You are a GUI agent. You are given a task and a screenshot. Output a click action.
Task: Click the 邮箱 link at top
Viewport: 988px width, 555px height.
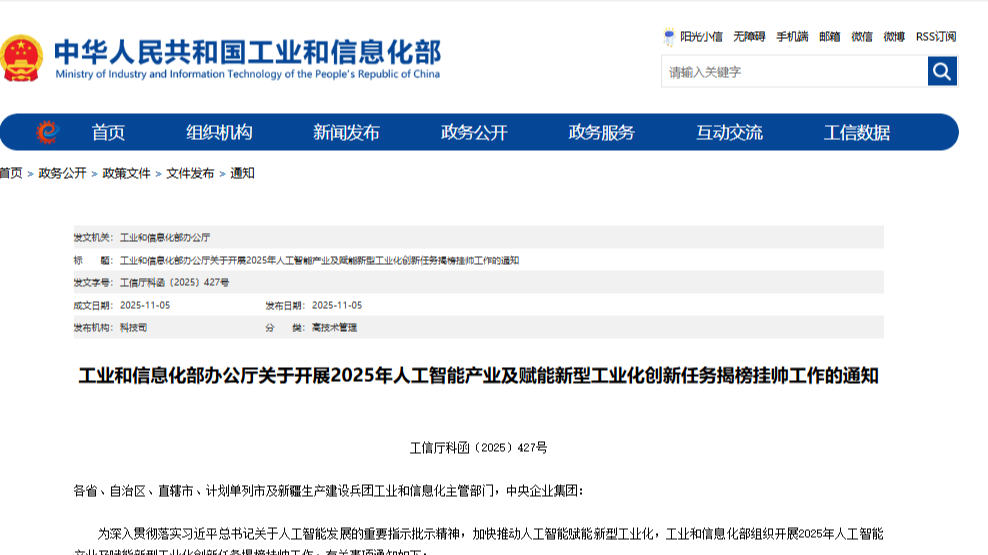tap(830, 37)
